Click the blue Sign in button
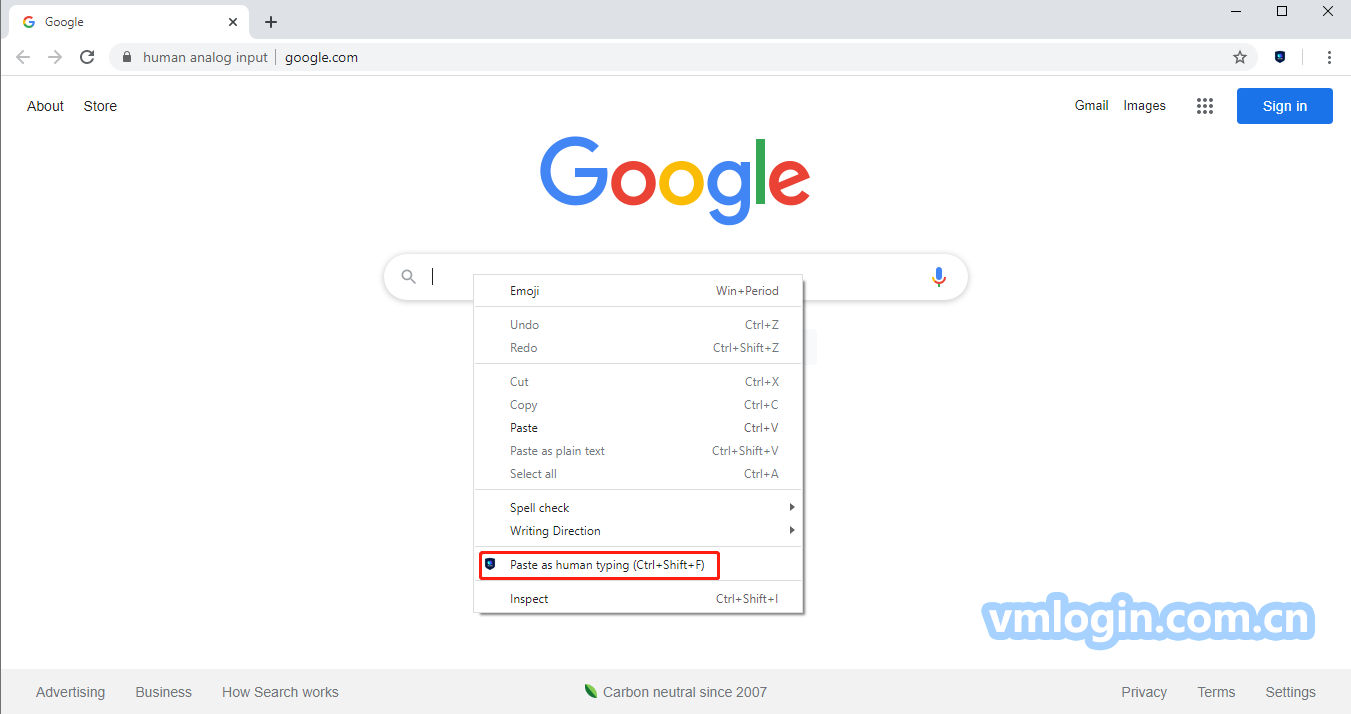Viewport: 1351px width, 714px height. click(1284, 106)
